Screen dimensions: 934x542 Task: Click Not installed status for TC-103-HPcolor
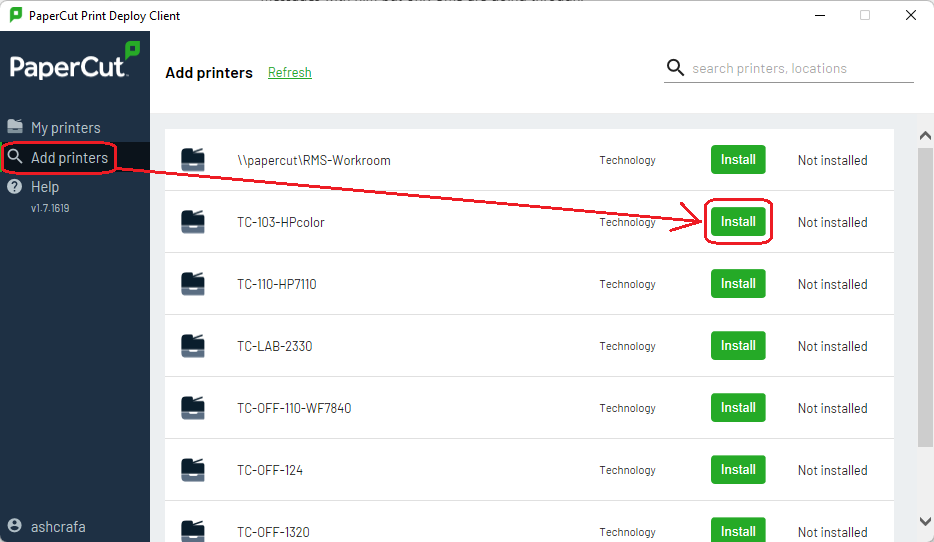click(x=832, y=222)
